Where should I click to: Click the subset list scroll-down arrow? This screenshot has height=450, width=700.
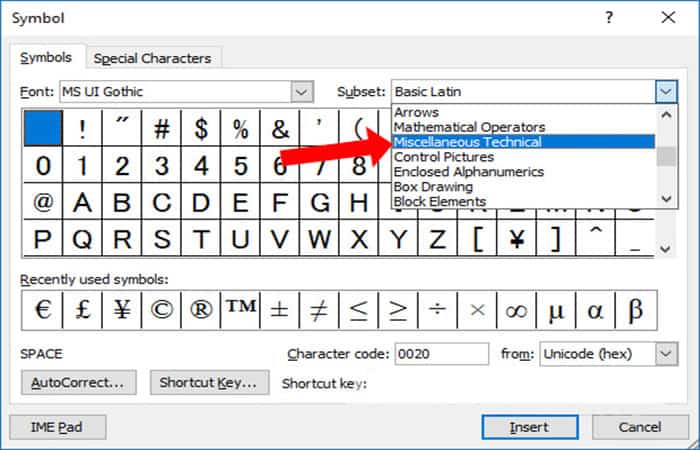pos(666,199)
